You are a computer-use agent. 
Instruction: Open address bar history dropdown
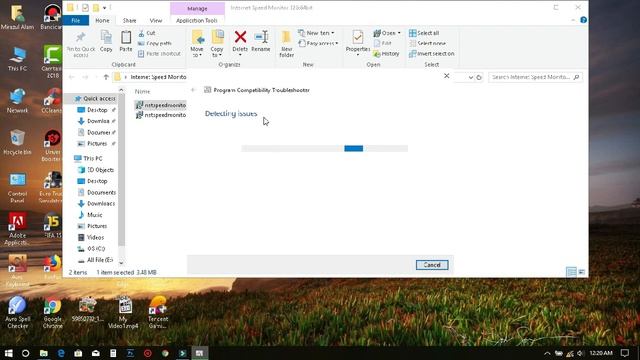(471, 77)
